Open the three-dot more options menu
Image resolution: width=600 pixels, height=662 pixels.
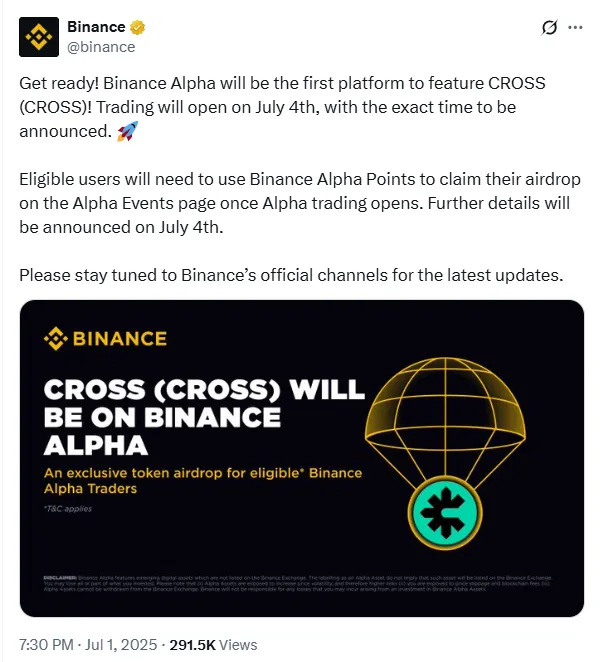(574, 28)
